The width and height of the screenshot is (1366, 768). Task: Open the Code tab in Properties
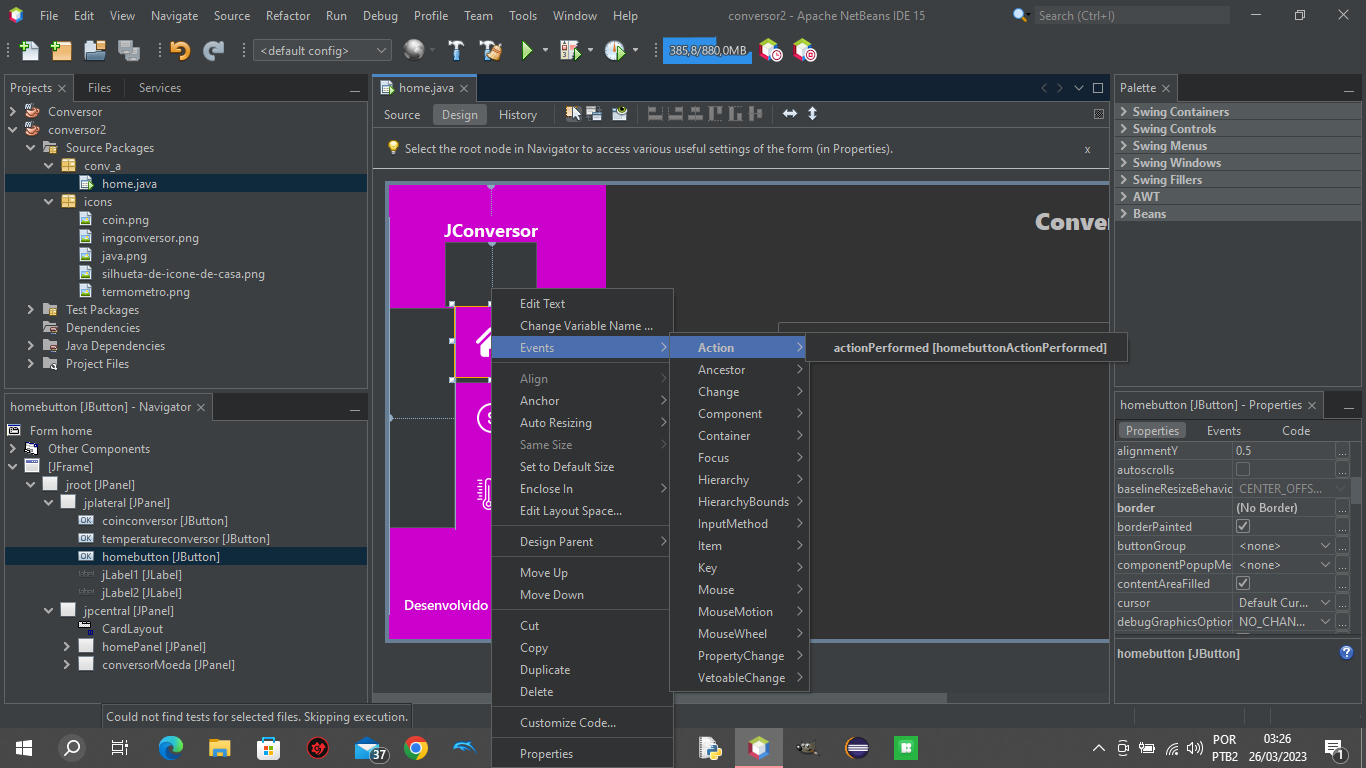(x=1296, y=431)
